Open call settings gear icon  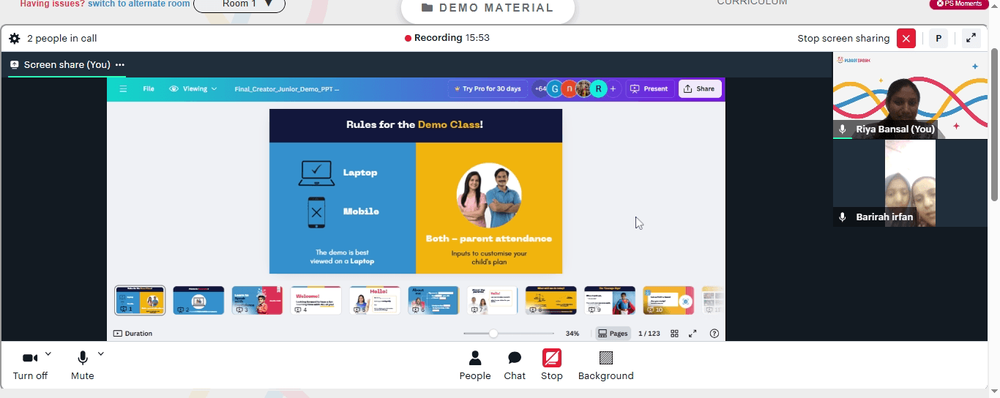coord(14,38)
